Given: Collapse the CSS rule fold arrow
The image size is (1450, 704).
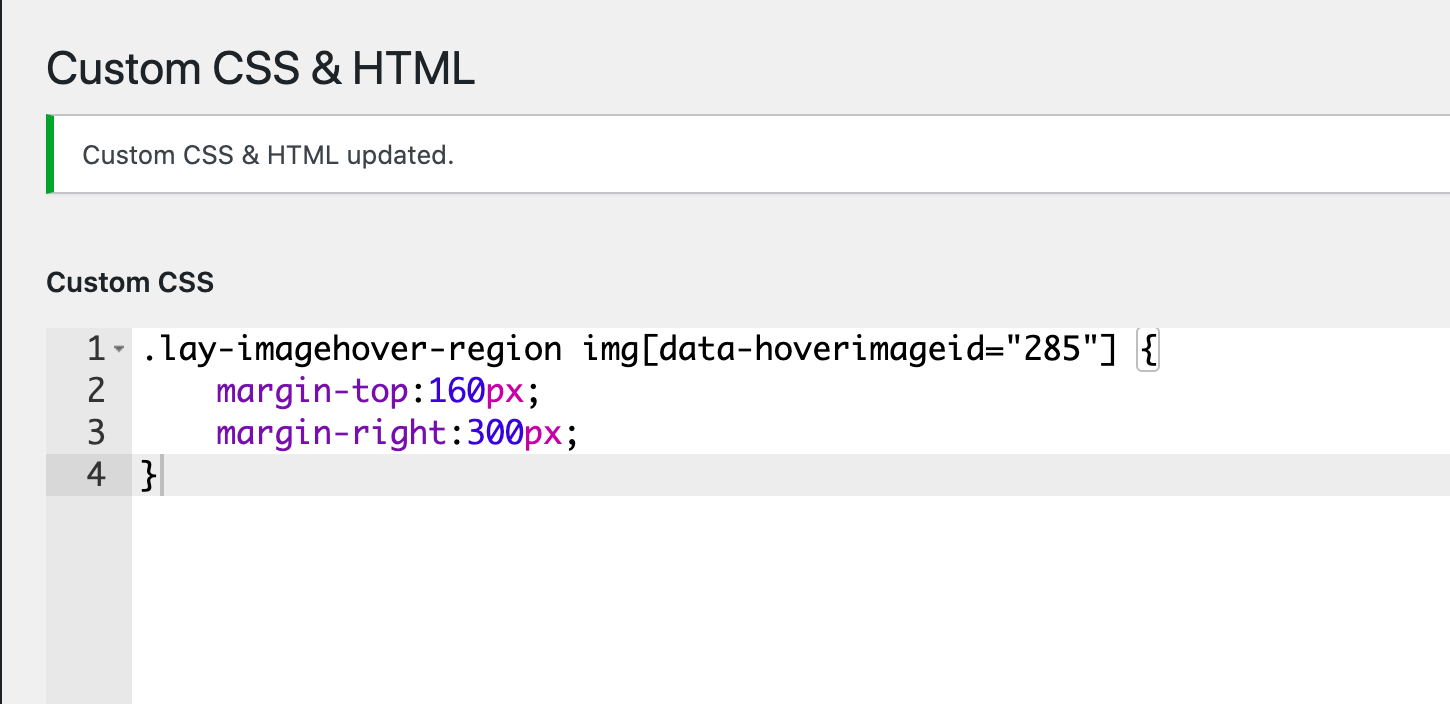Looking at the screenshot, I should tap(119, 350).
